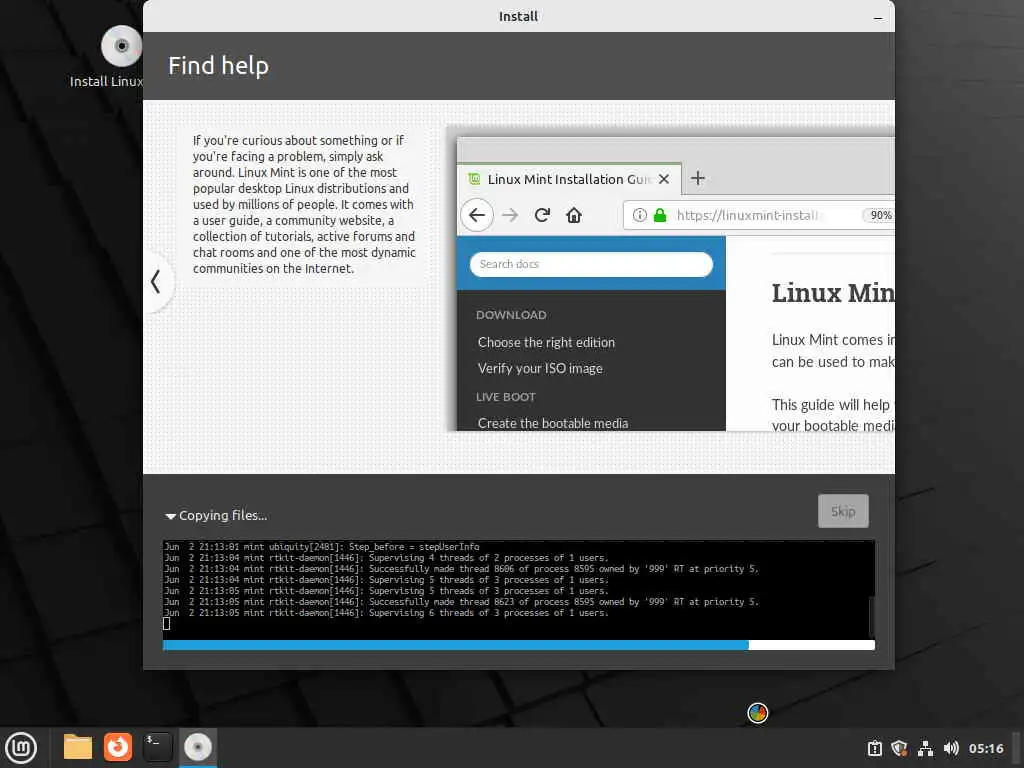This screenshot has height=768, width=1024.
Task: Click the round mouse pointer indicator icon
Action: coord(758,713)
